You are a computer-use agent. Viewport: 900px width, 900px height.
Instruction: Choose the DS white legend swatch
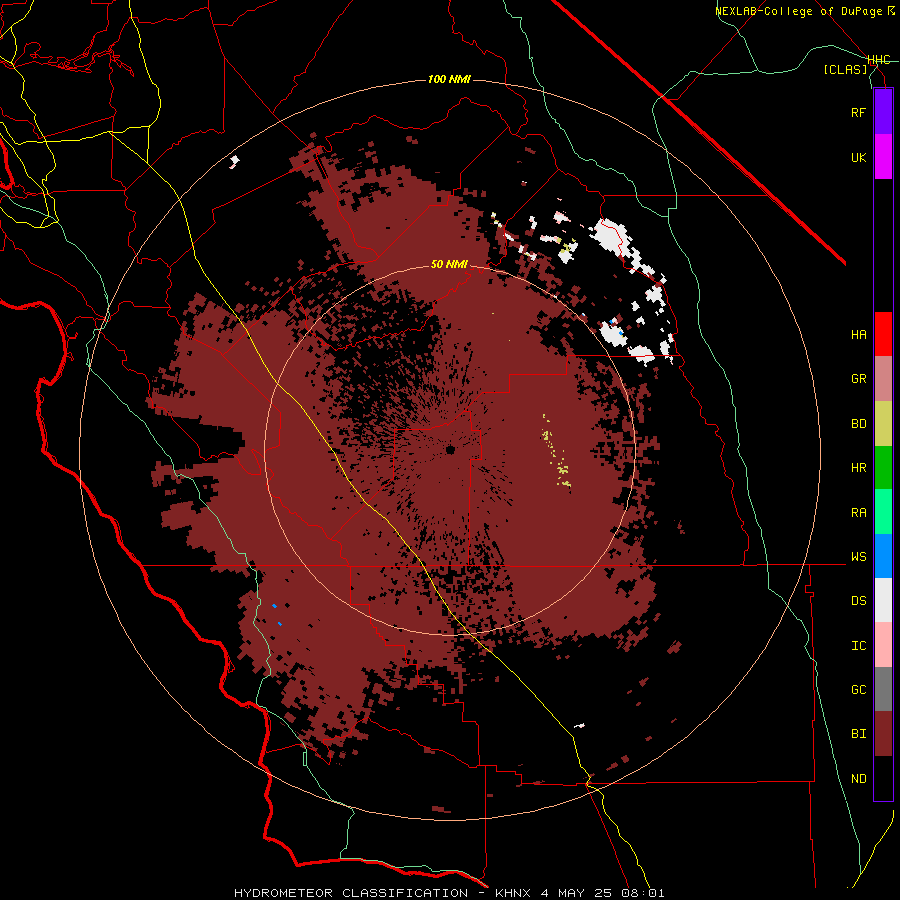click(883, 600)
